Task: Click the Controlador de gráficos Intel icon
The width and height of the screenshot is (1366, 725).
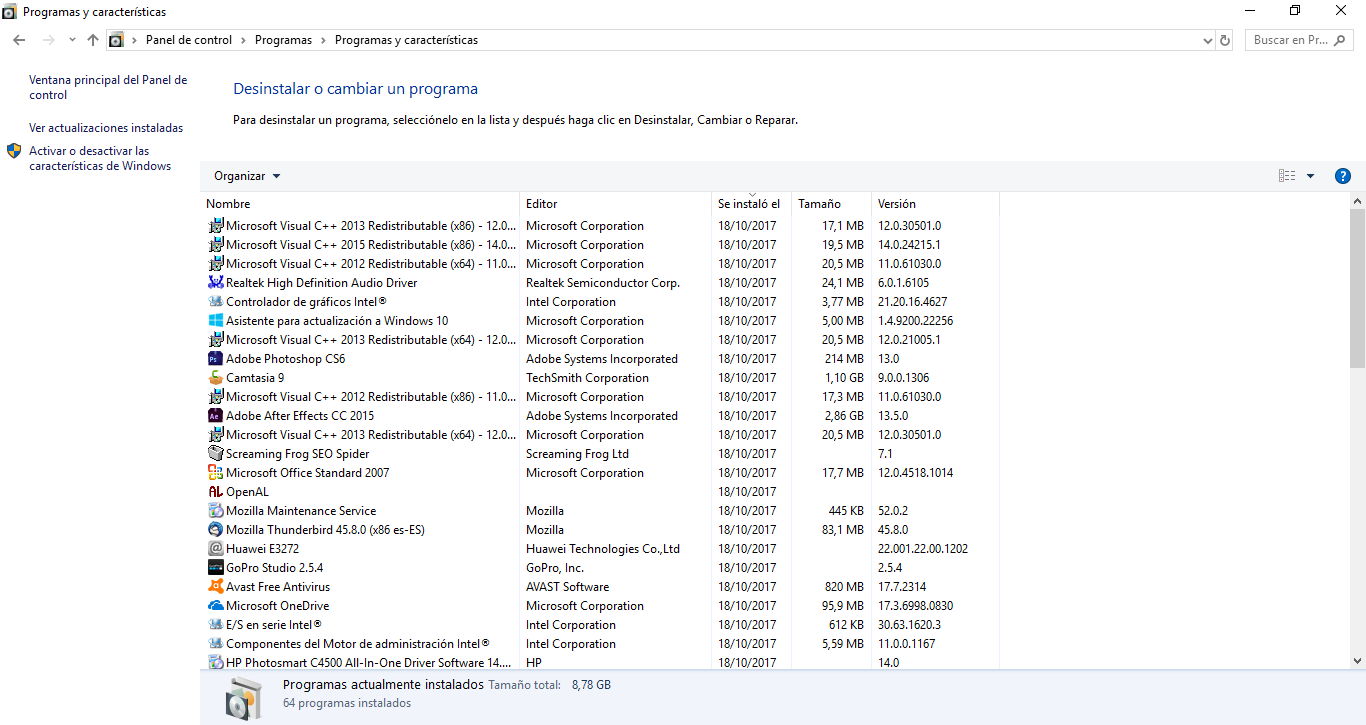Action: (x=216, y=302)
